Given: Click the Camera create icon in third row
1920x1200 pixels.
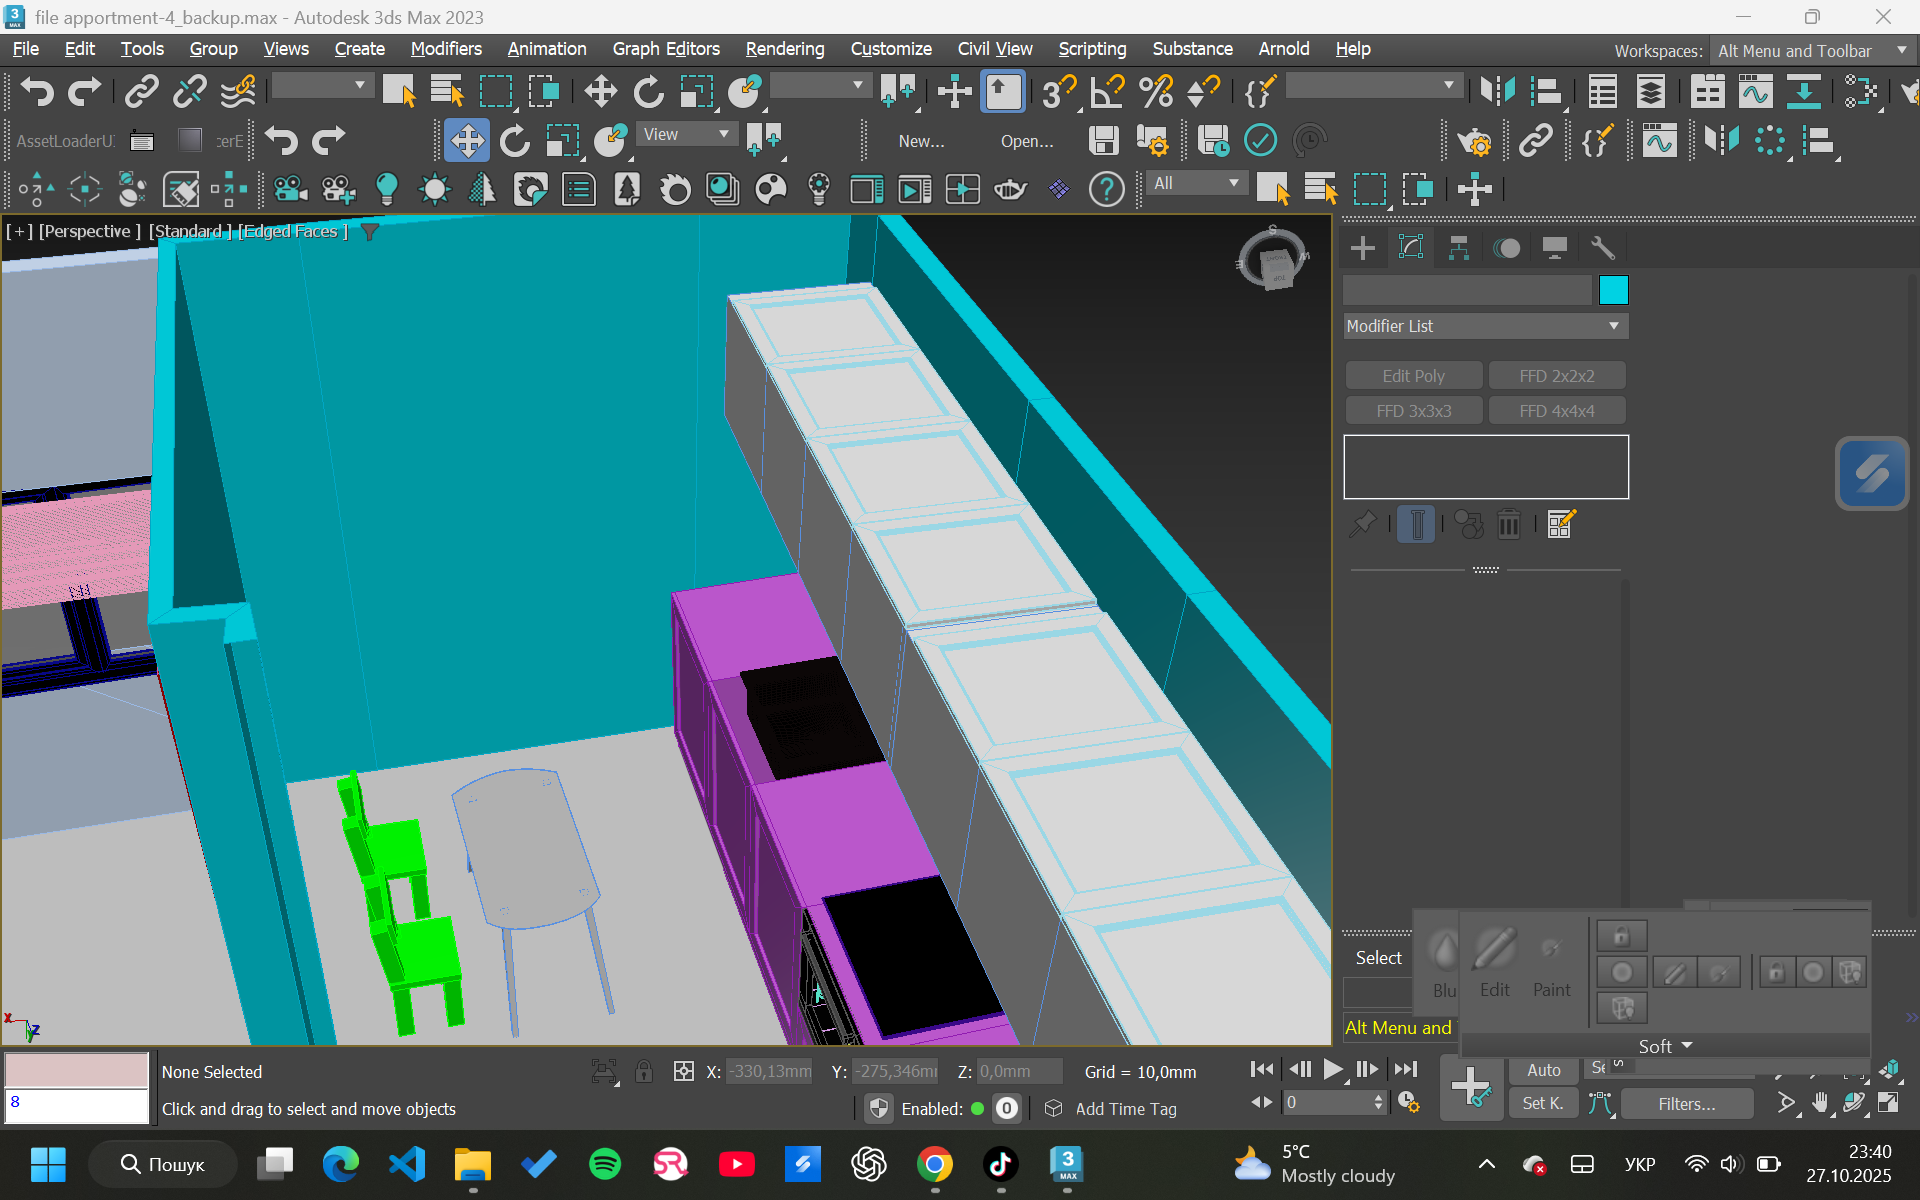Looking at the screenshot, I should (x=290, y=189).
